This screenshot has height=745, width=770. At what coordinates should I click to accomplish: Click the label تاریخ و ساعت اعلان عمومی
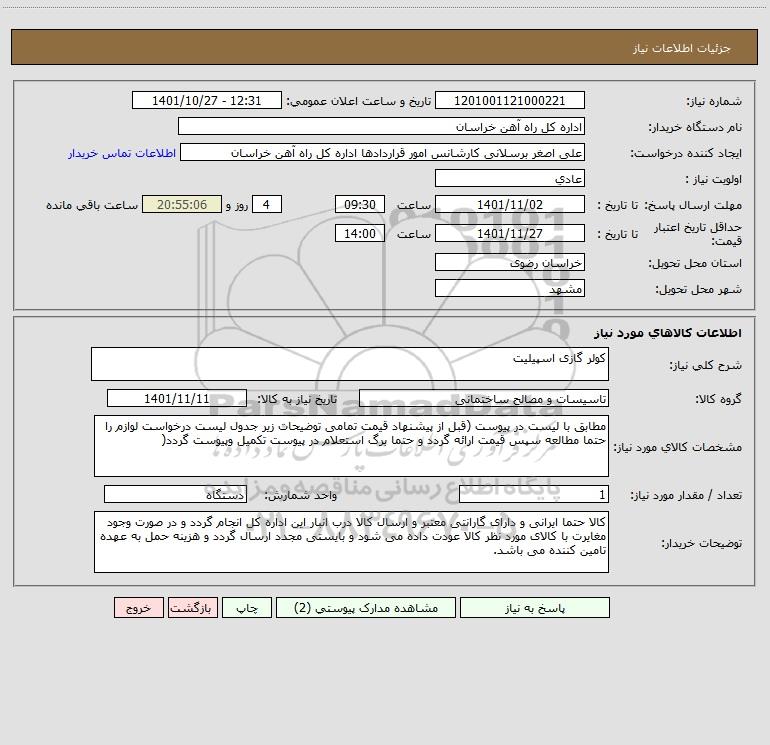click(x=359, y=101)
